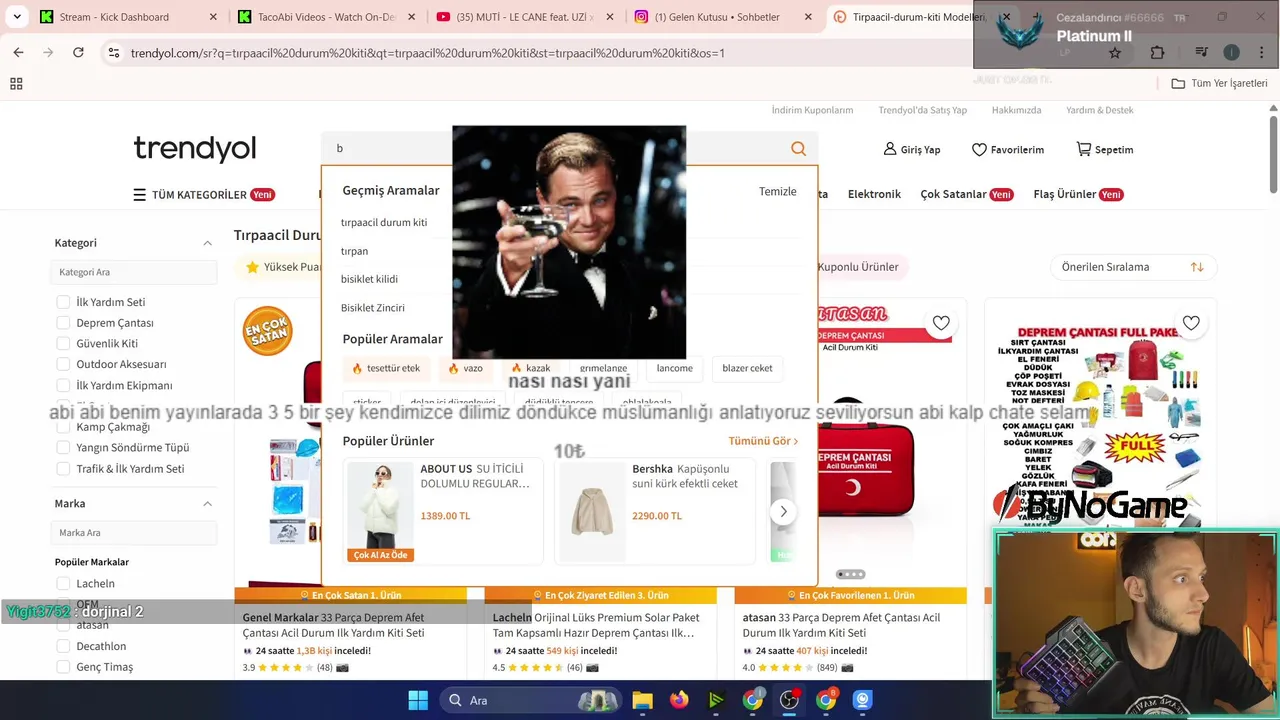The height and width of the screenshot is (720, 1280).
Task: Click sort arrows icon beside Önerilen Sıralama
Action: [x=1197, y=267]
